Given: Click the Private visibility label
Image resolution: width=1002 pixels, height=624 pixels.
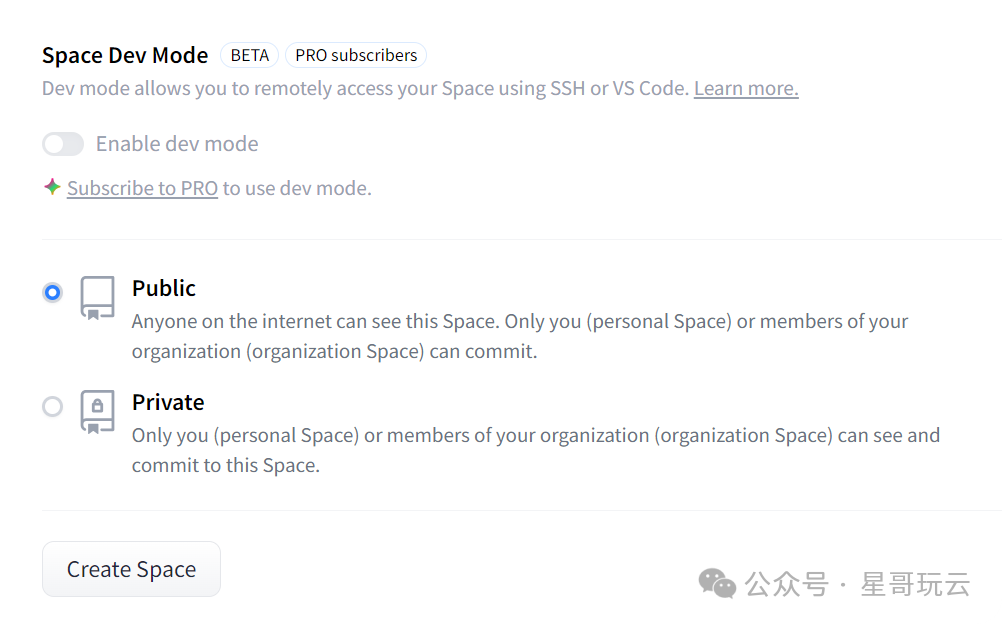Looking at the screenshot, I should click(168, 402).
